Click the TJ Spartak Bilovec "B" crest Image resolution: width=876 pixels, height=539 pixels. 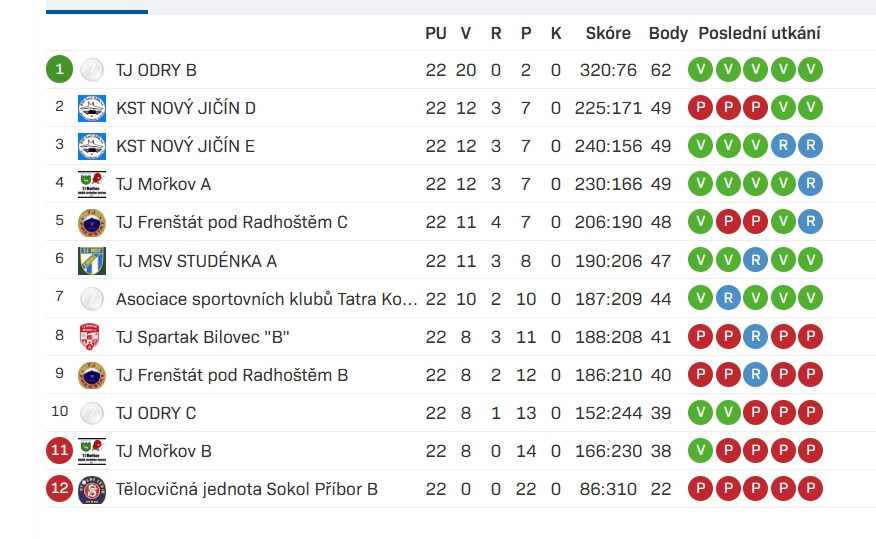click(89, 337)
